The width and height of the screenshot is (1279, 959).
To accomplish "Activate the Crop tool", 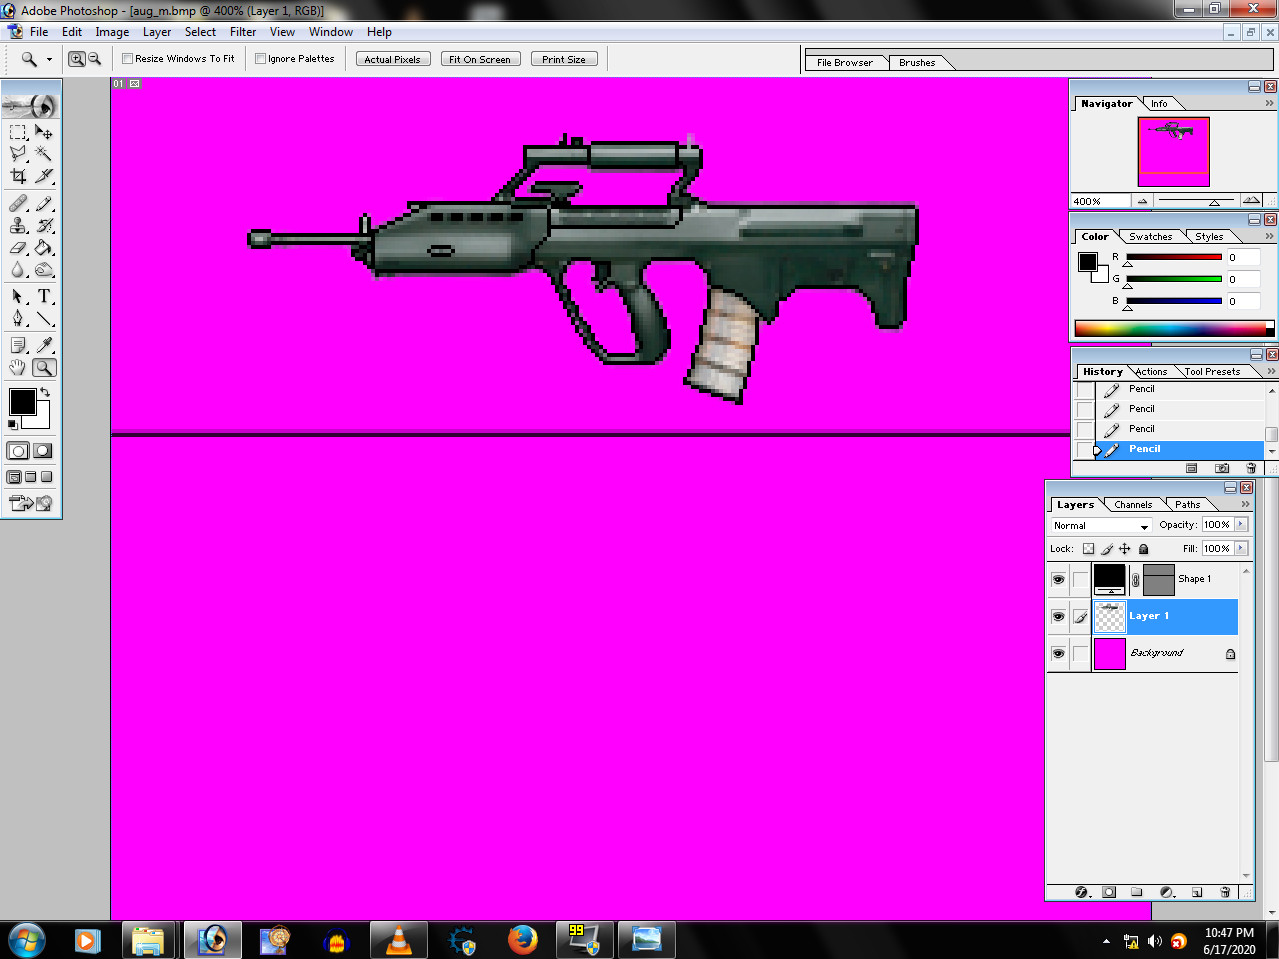I will [x=17, y=175].
